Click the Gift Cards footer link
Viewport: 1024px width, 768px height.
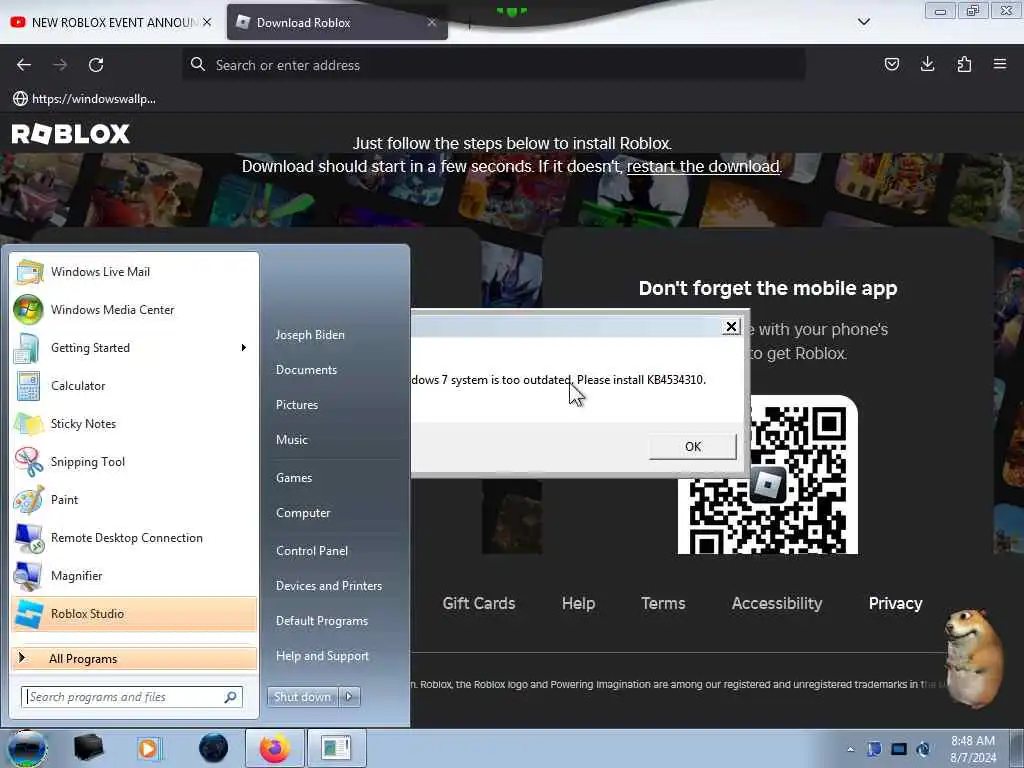click(479, 603)
